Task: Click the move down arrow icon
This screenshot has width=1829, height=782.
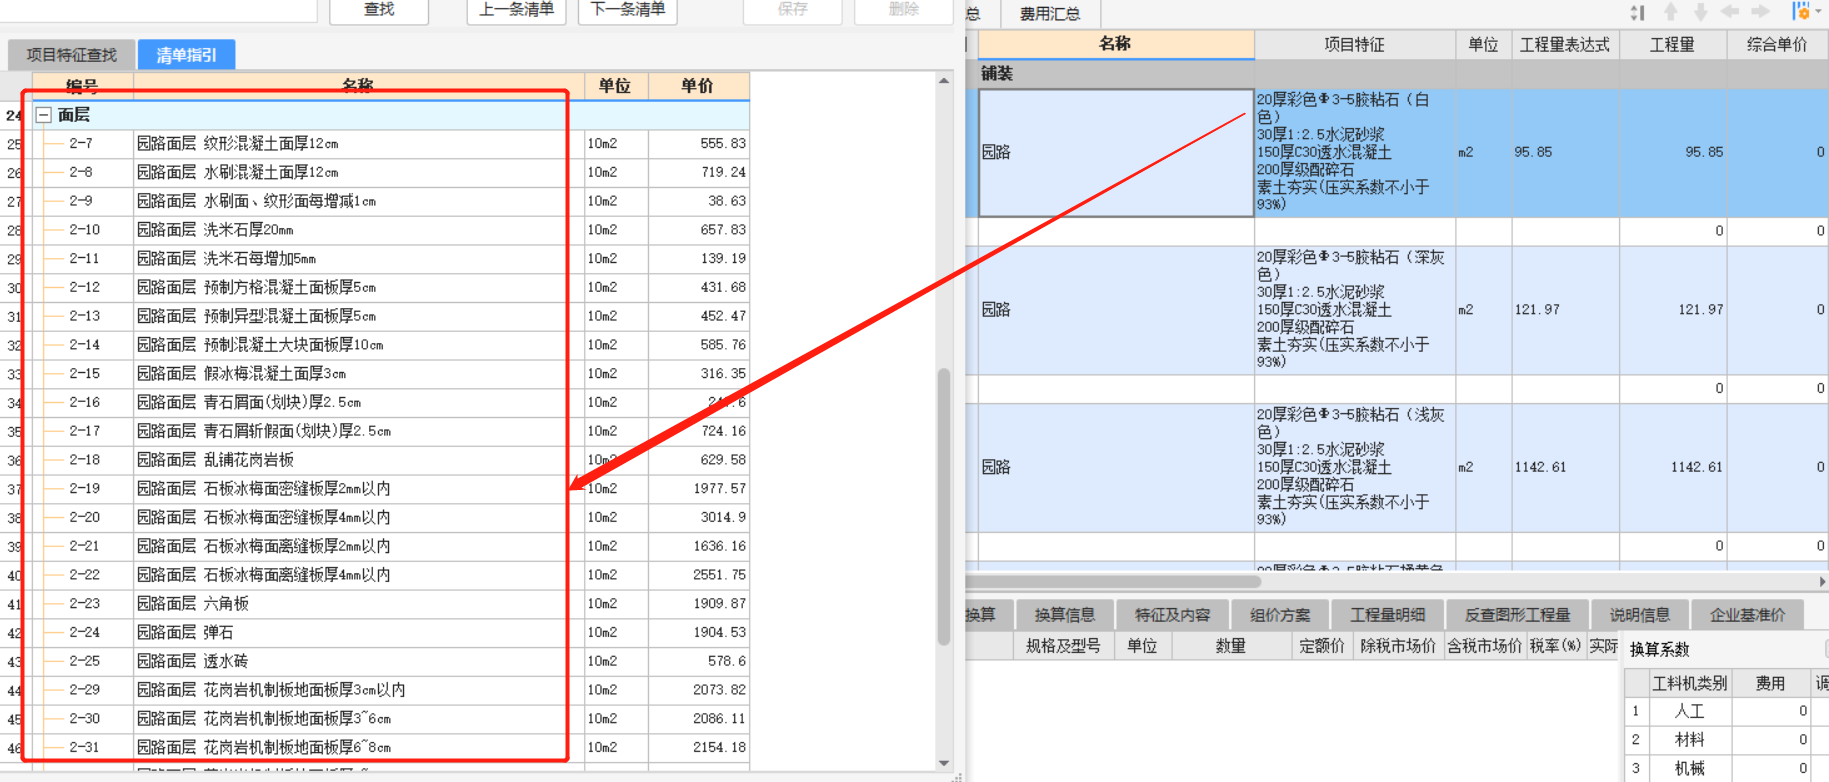Action: 1700,12
